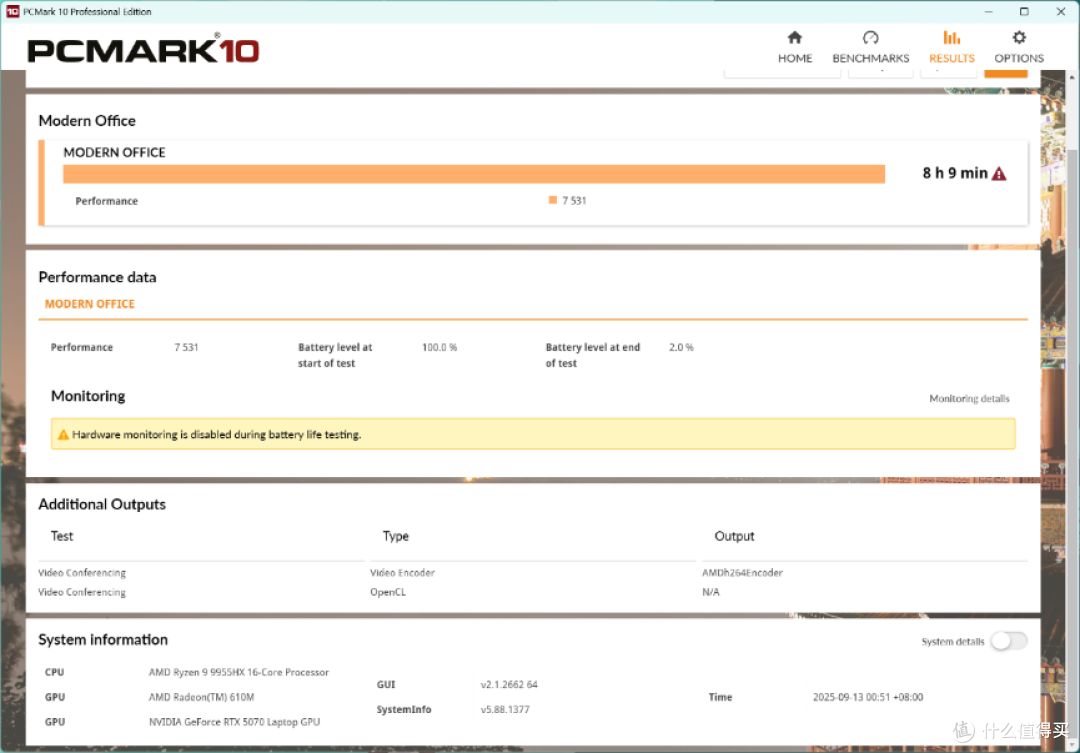Click the 'AMDh264Encoder' output cell

tap(742, 573)
